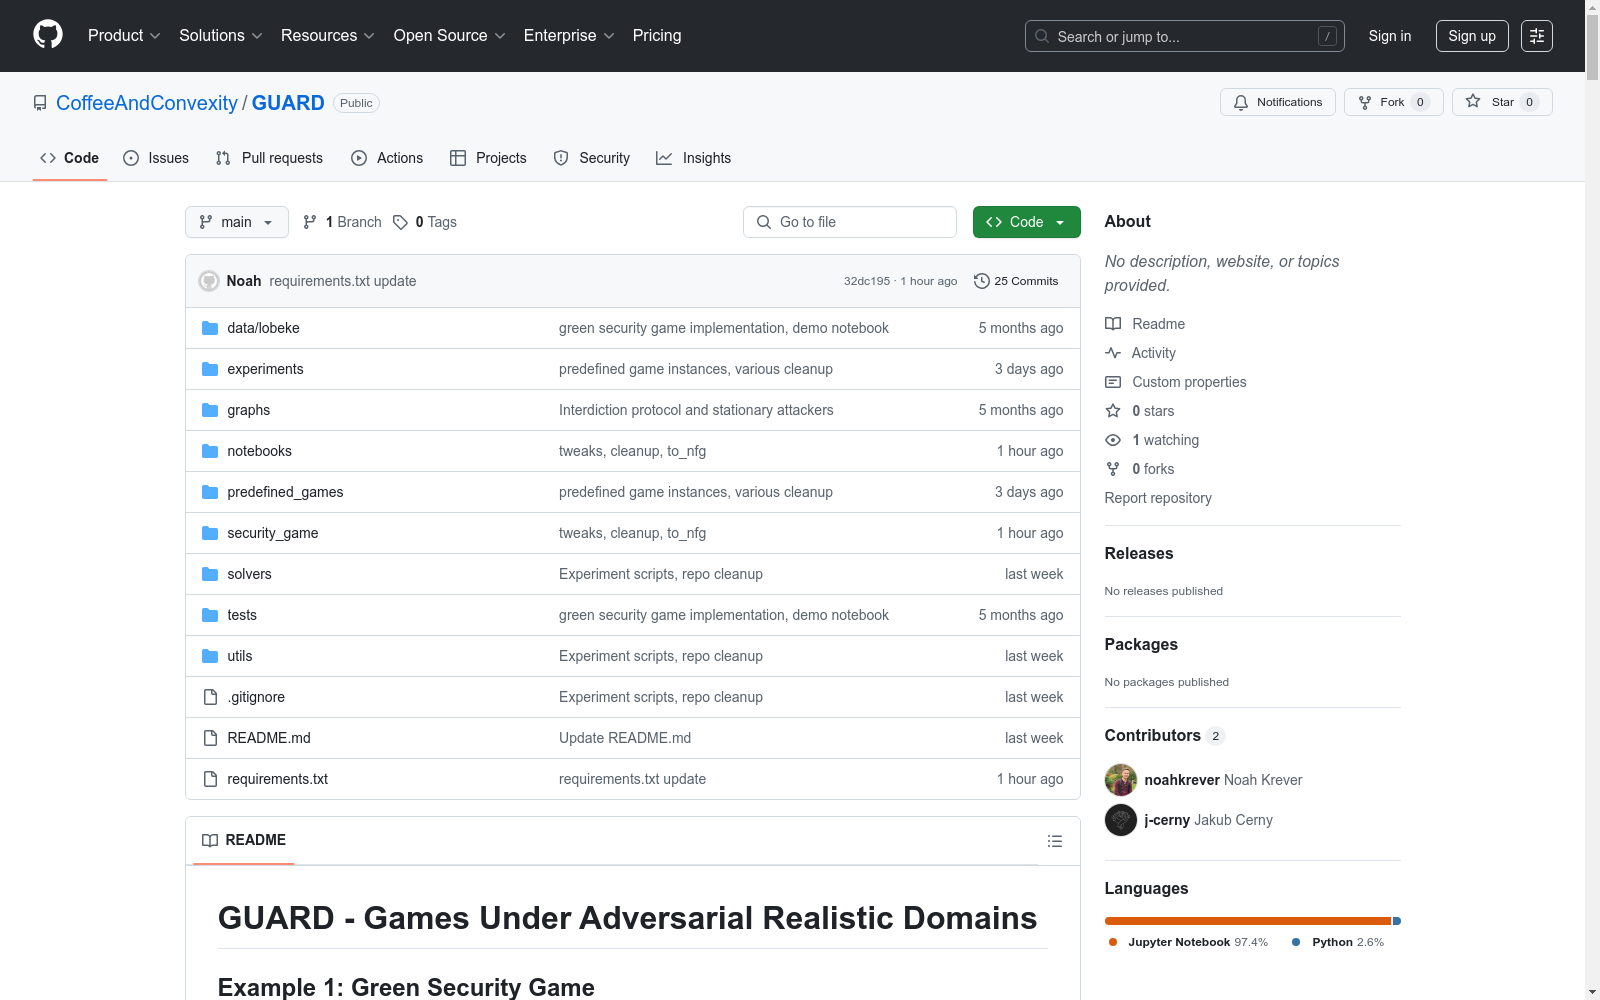Viewport: 1600px width, 1000px height.
Task: Click the notebooks folder icon
Action: tap(210, 451)
